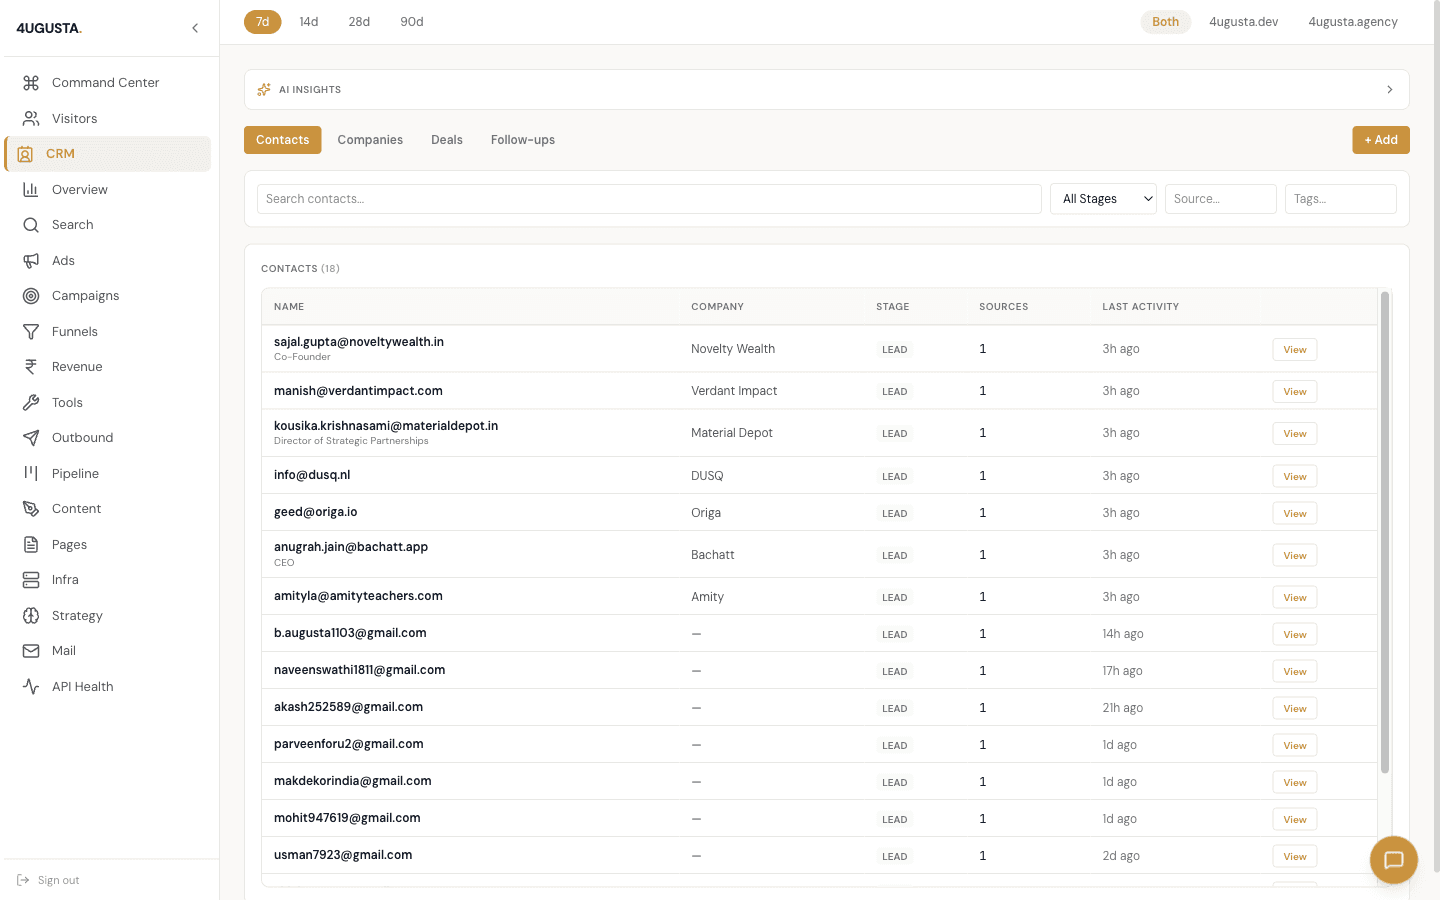Click the Search contacts input field
The width and height of the screenshot is (1440, 900).
click(x=649, y=198)
